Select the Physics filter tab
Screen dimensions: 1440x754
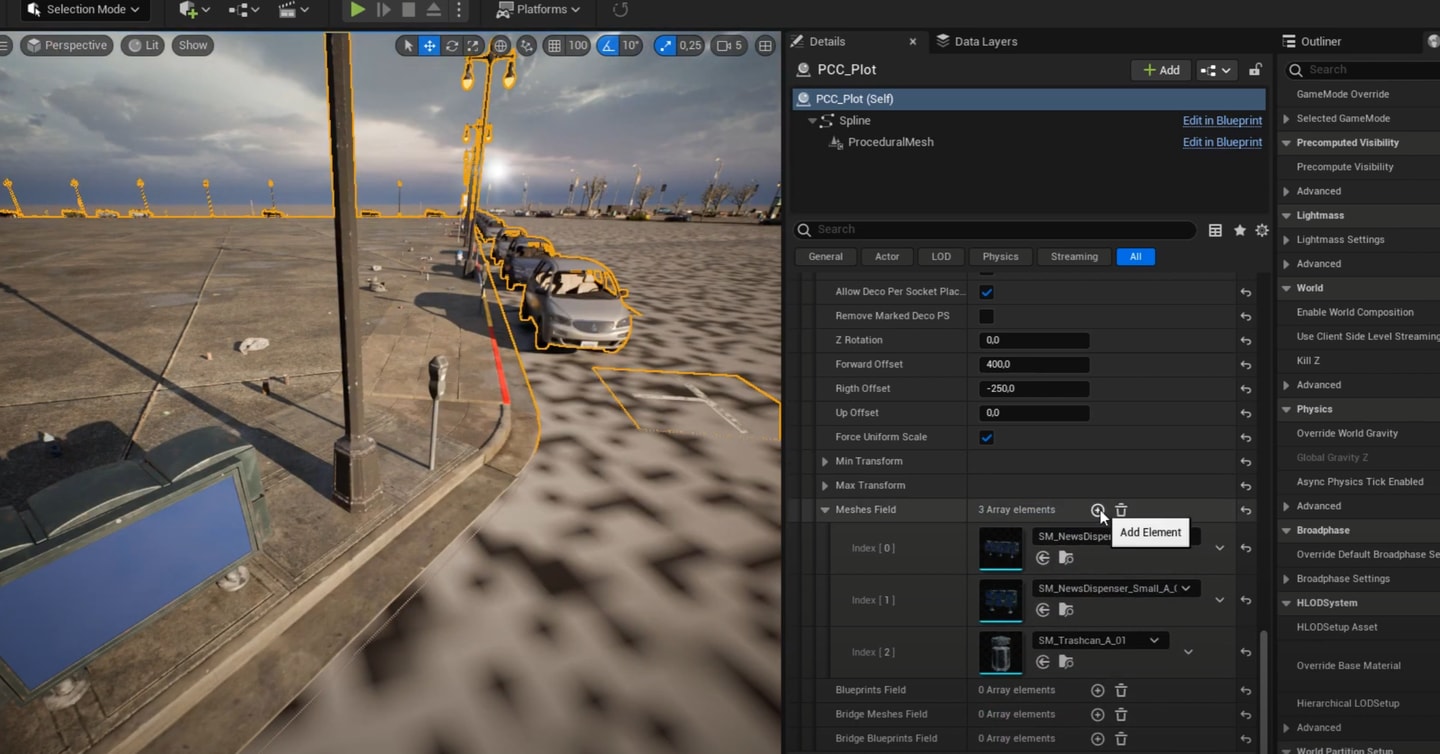999,257
